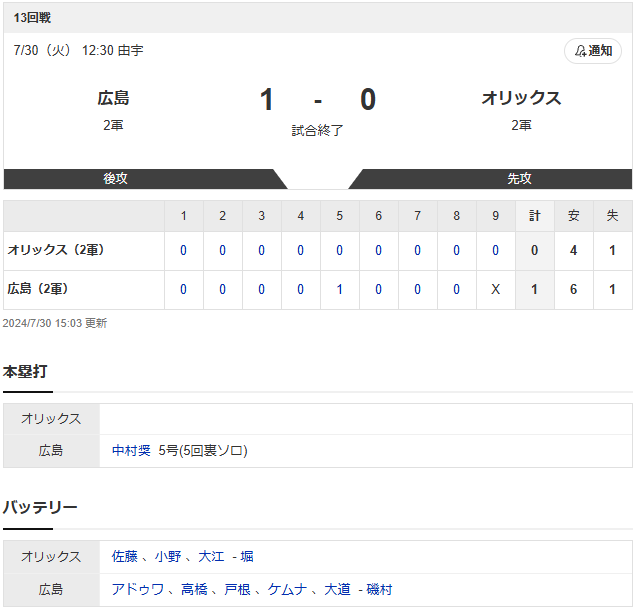Open Hiroshima pitcher 大道 link
This screenshot has width=634, height=607.
pos(337,589)
